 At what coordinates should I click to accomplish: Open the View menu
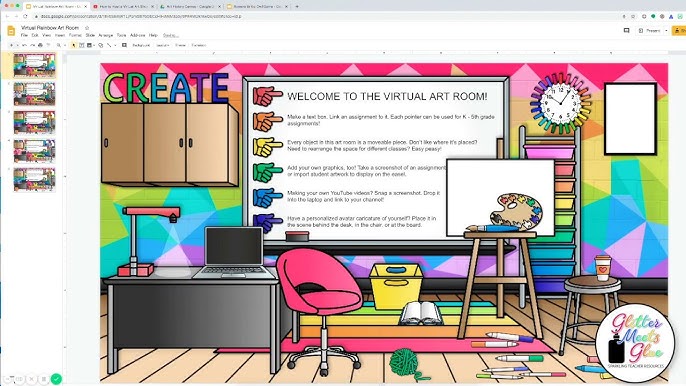point(46,35)
